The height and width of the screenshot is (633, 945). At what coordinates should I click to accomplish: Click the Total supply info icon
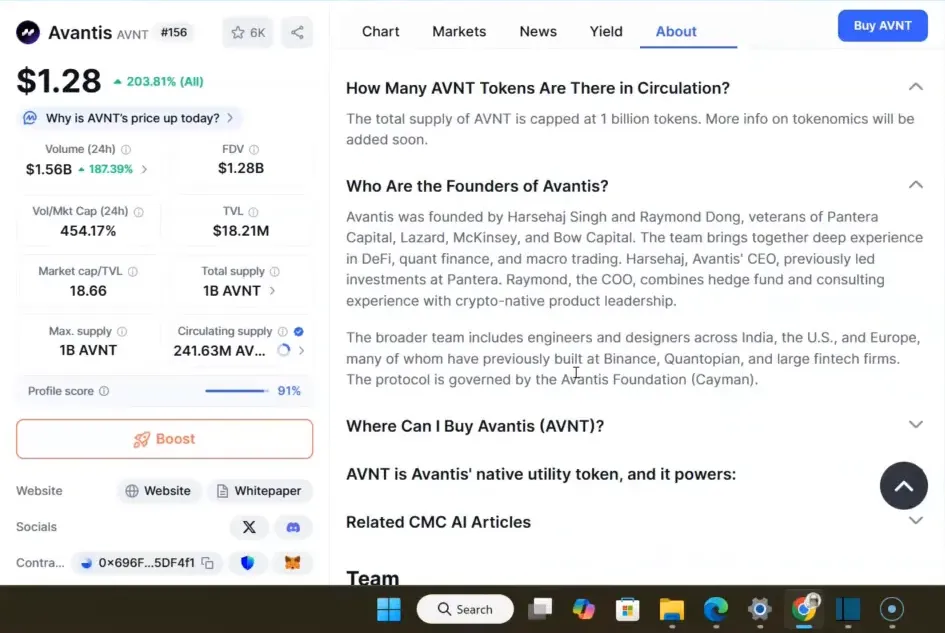pyautogui.click(x=275, y=272)
